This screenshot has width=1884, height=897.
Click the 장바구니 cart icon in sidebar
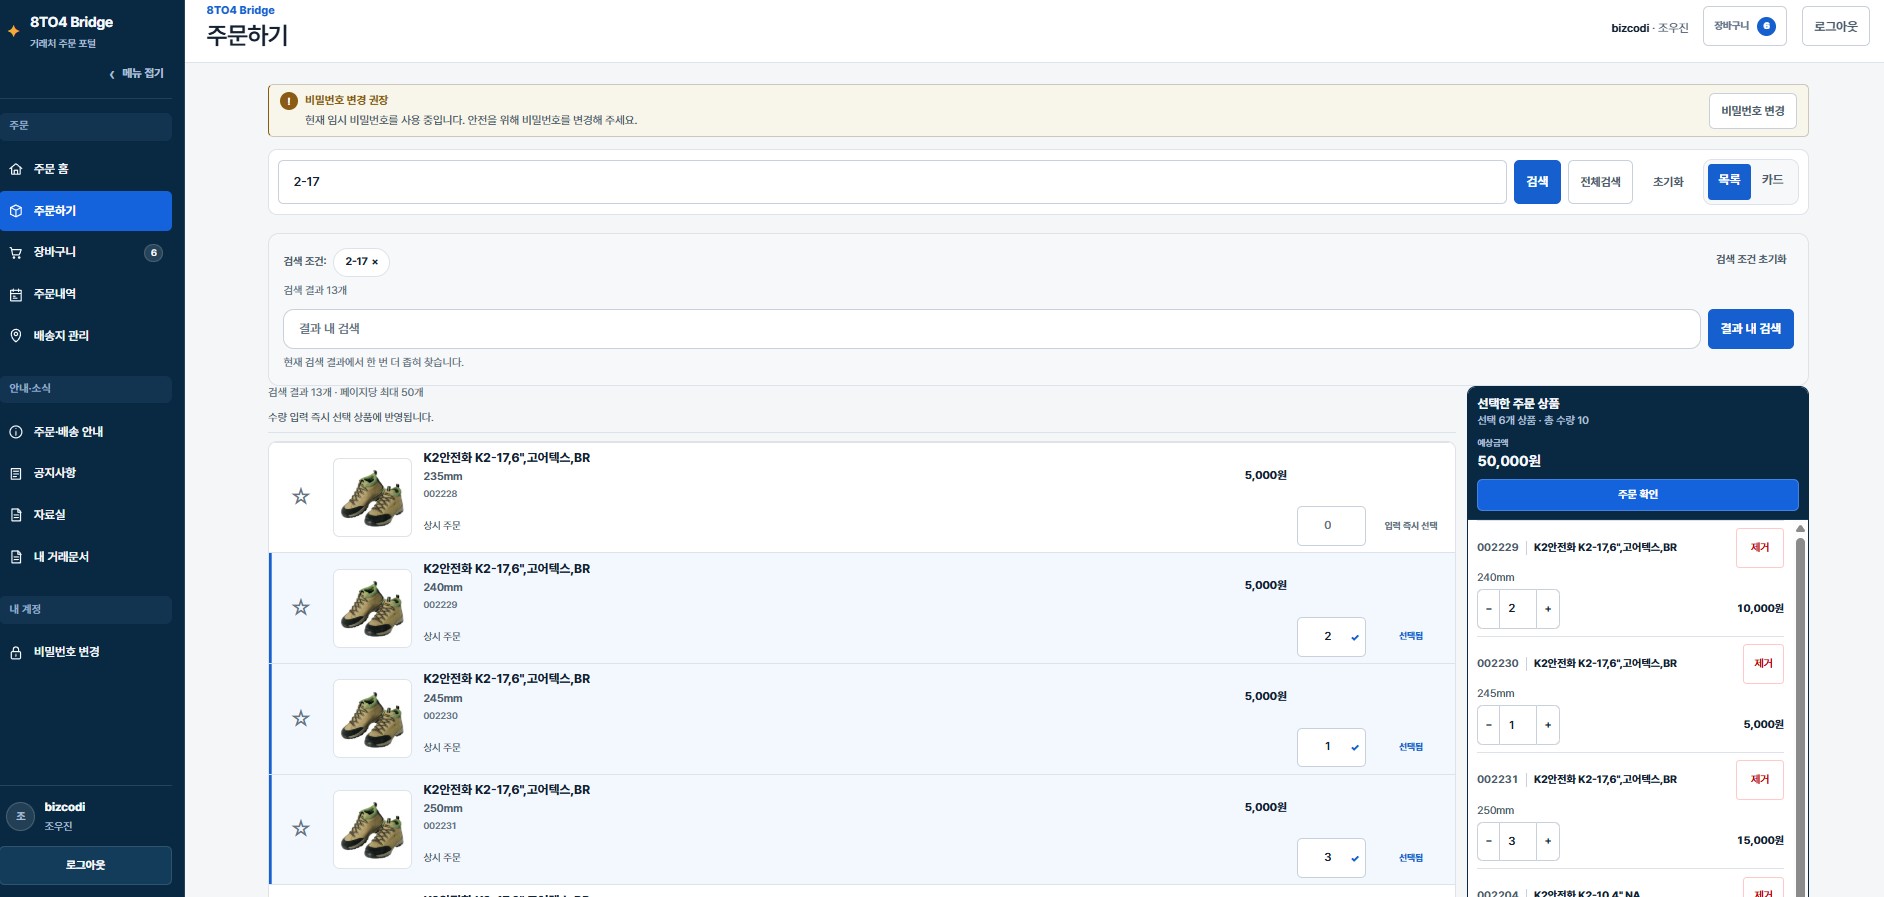coord(16,253)
